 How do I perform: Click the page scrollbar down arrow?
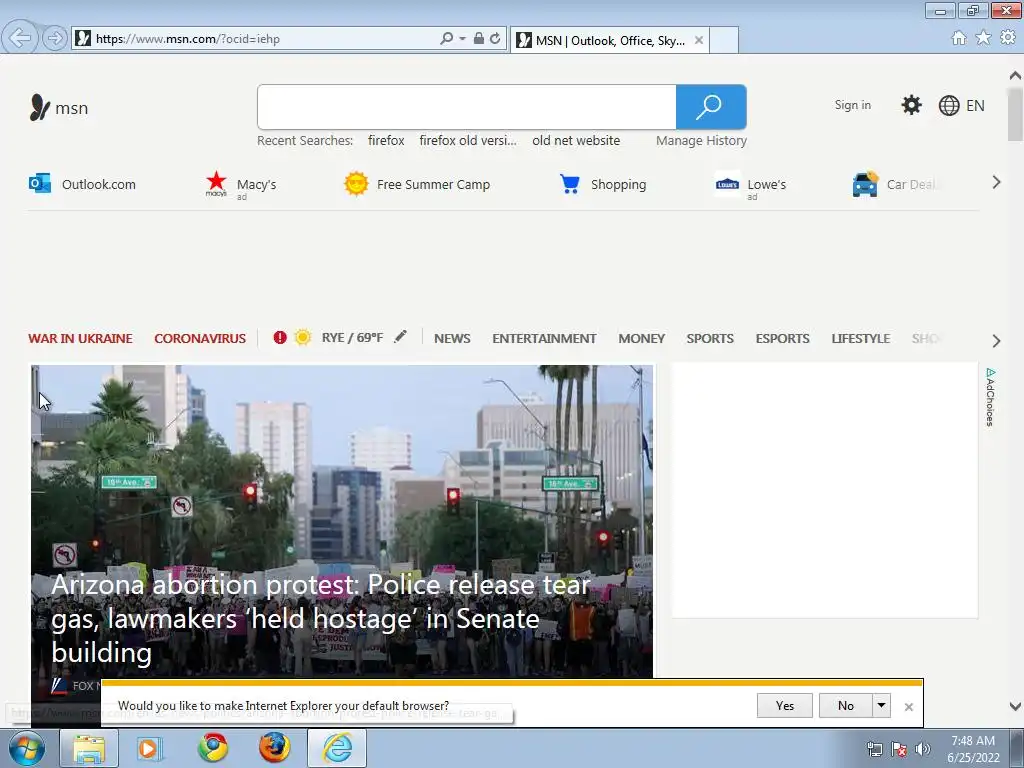coord(1015,706)
